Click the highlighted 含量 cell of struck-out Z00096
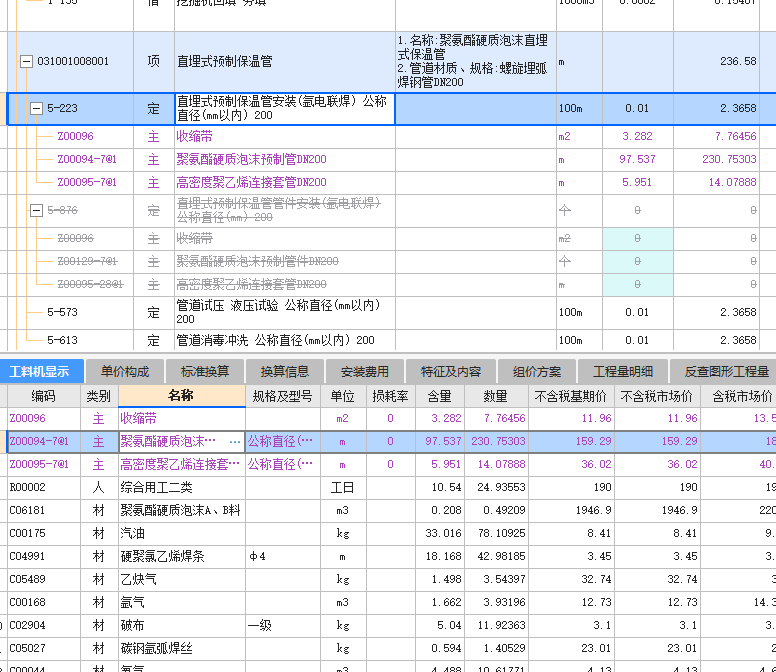776x672 pixels. click(x=637, y=239)
